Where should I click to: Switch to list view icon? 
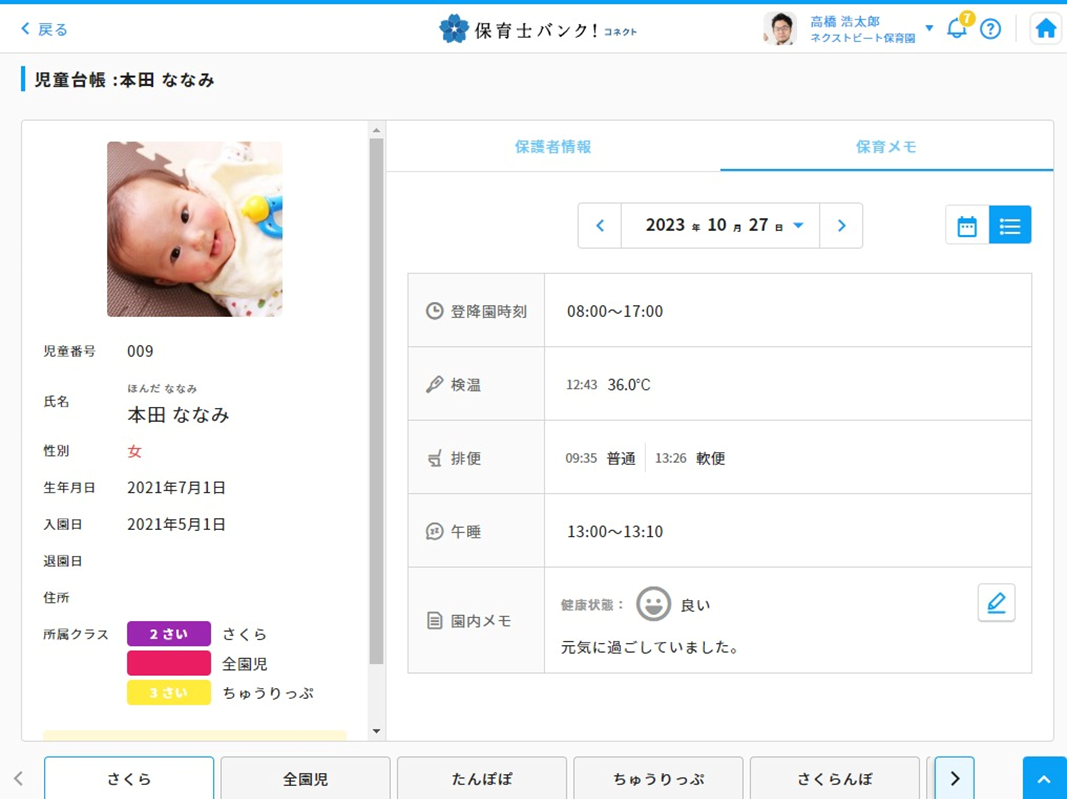1010,226
